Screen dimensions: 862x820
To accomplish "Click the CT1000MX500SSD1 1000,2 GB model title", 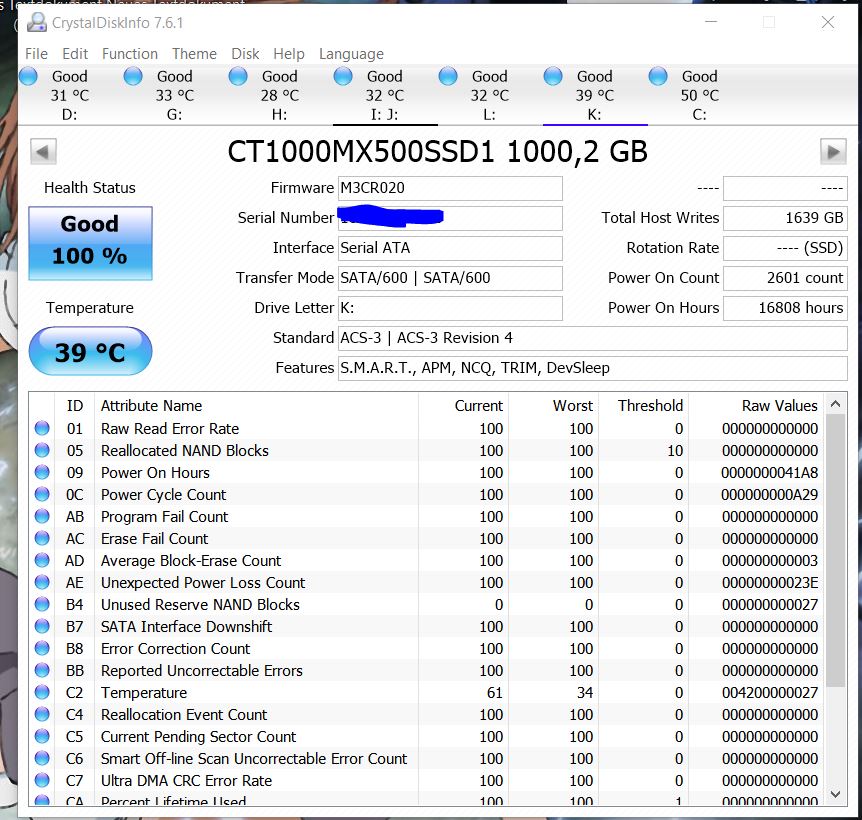I will [x=438, y=152].
